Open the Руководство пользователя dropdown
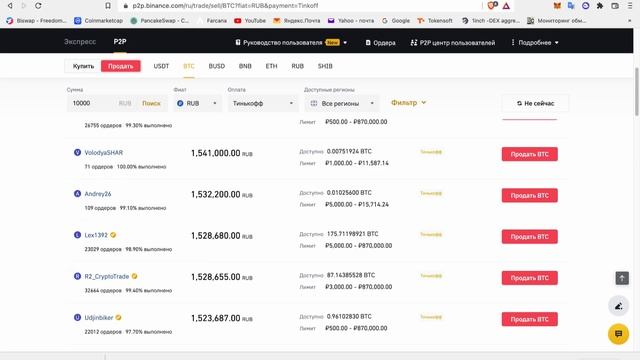Viewport: 640px width, 360px height. pos(291,42)
